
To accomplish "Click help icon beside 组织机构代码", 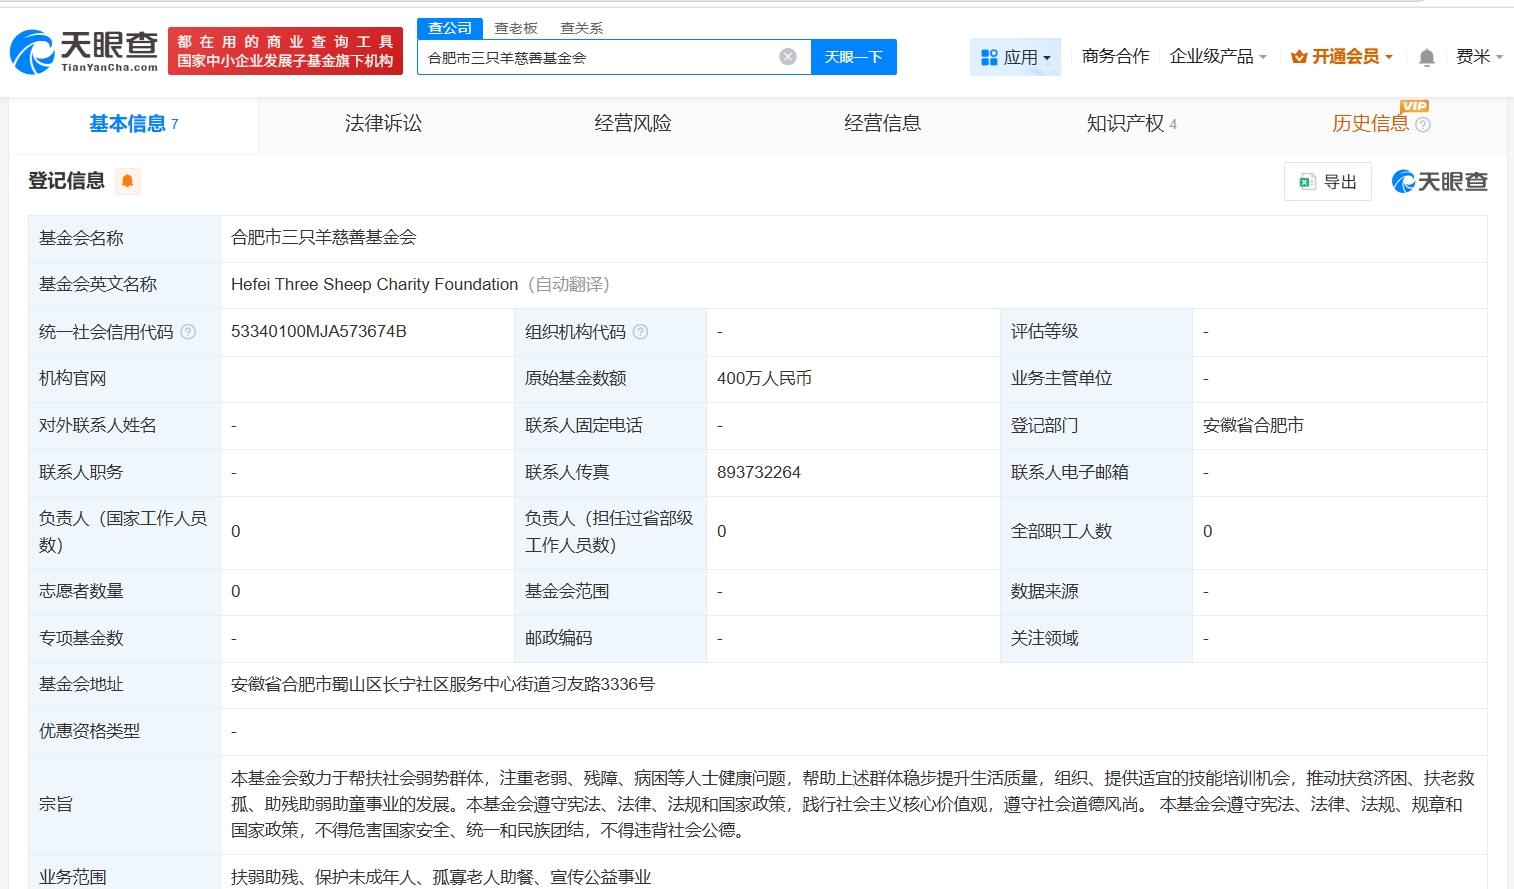I will click(x=641, y=332).
